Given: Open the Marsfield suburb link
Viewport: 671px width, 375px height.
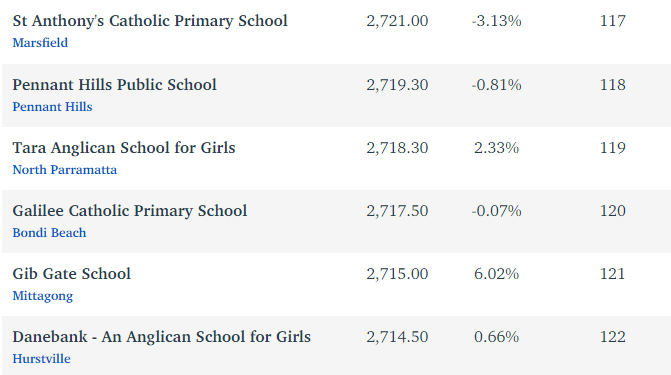Looking at the screenshot, I should (x=40, y=43).
